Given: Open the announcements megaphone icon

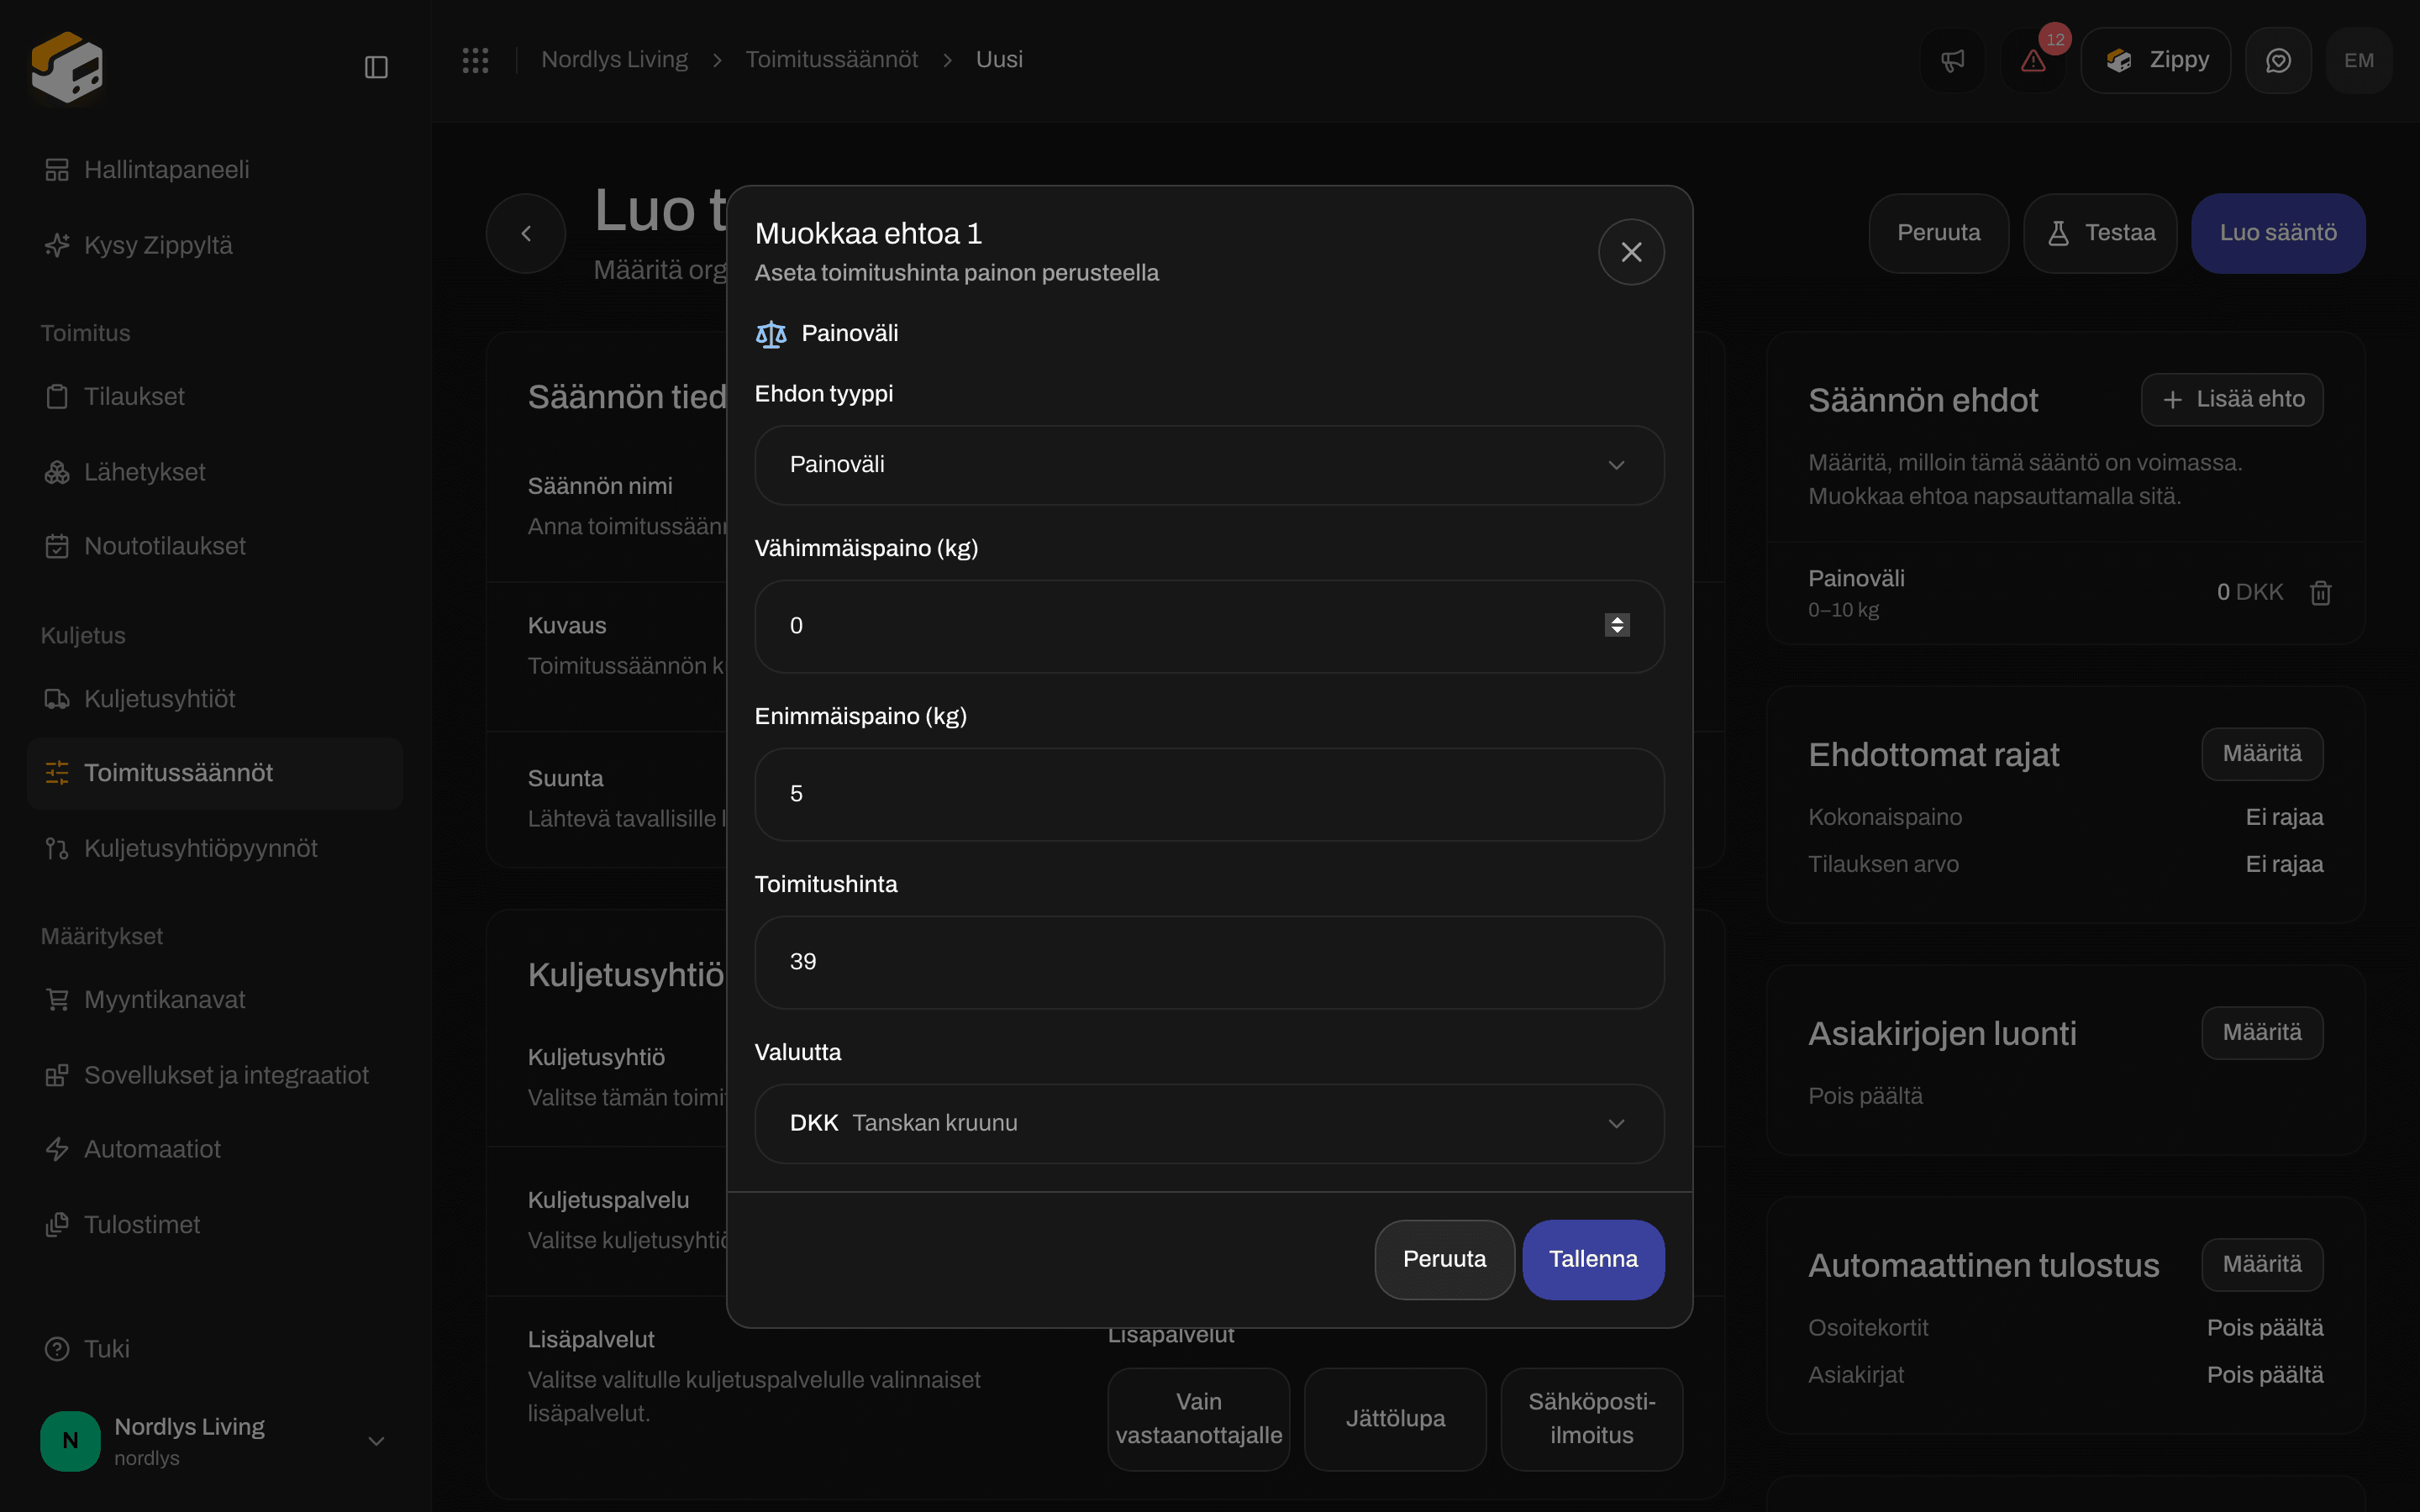Looking at the screenshot, I should (1952, 60).
